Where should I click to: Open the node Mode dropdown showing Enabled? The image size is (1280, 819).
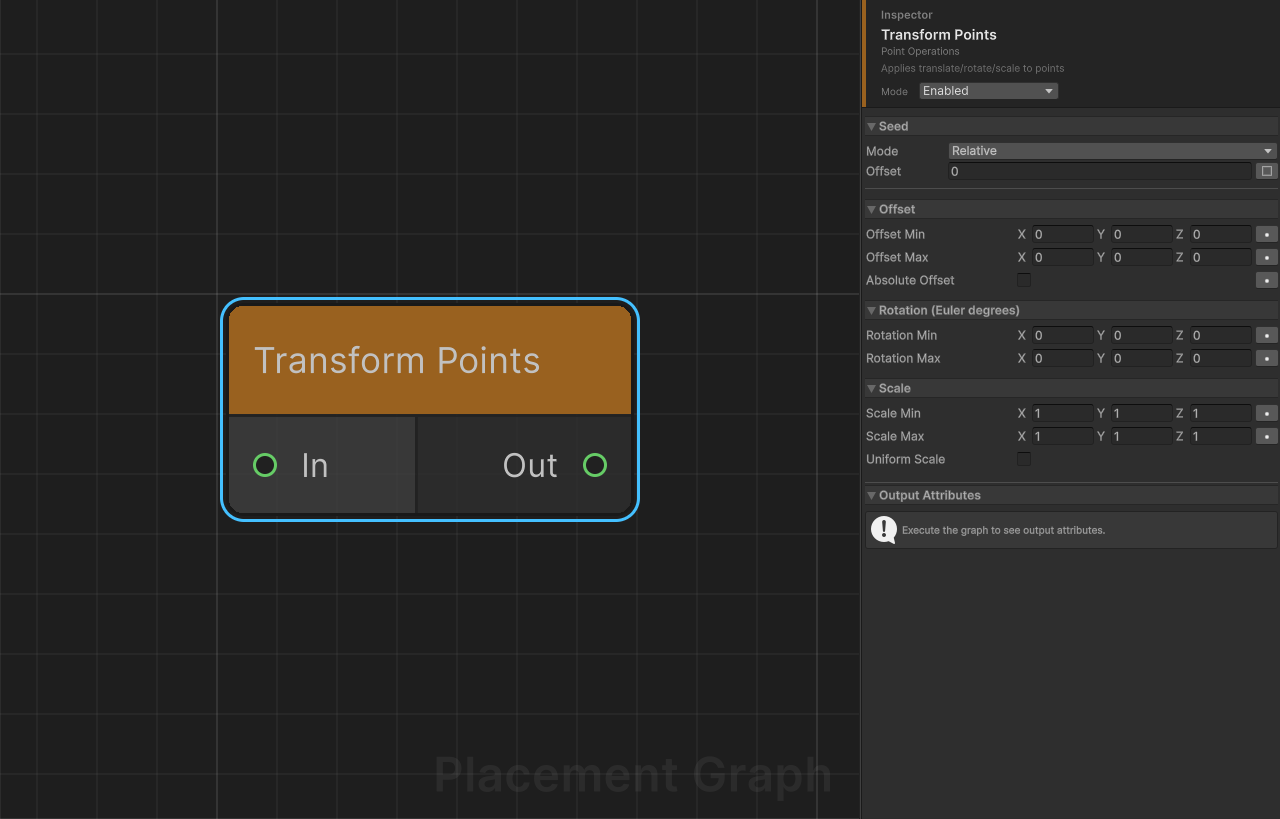point(988,91)
